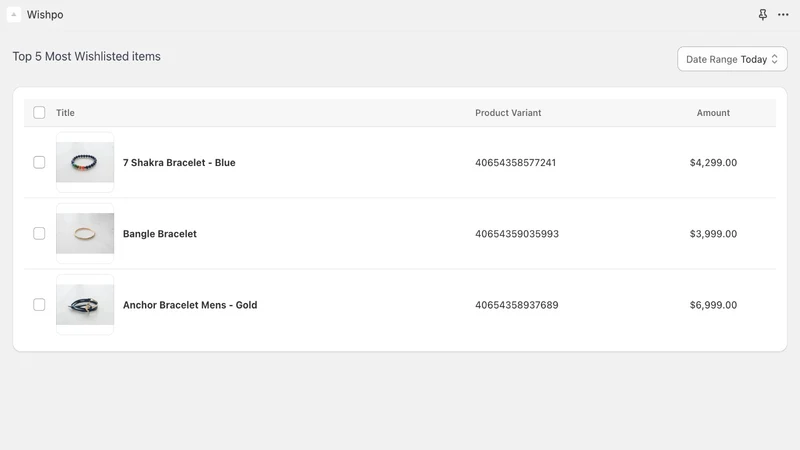
Task: Click the Wishpo app logo icon
Action: [14, 15]
